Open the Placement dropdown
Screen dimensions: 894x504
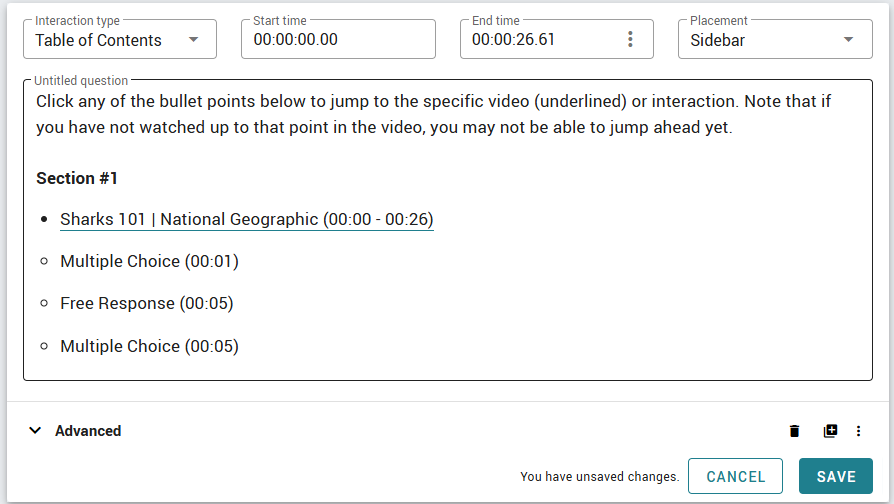coord(849,40)
